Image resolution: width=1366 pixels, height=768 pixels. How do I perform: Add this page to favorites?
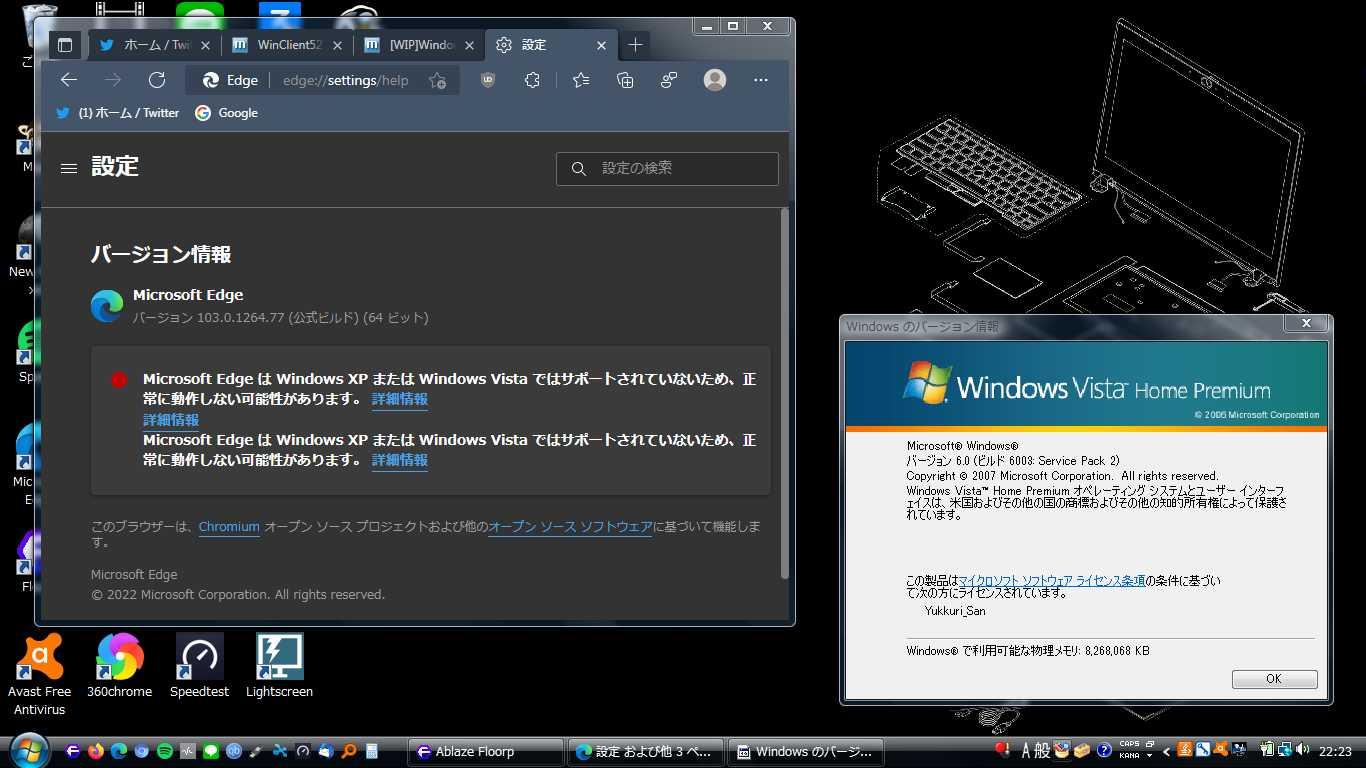[437, 80]
